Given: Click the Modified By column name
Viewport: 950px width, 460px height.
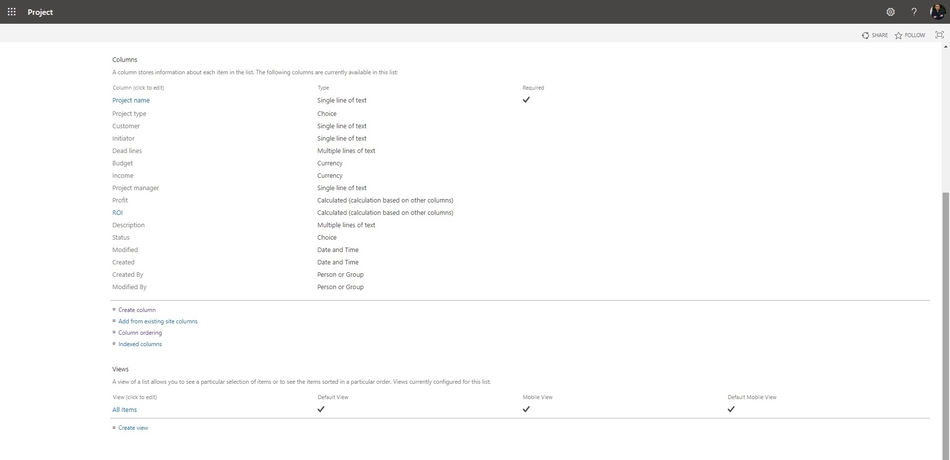Looking at the screenshot, I should (129, 287).
